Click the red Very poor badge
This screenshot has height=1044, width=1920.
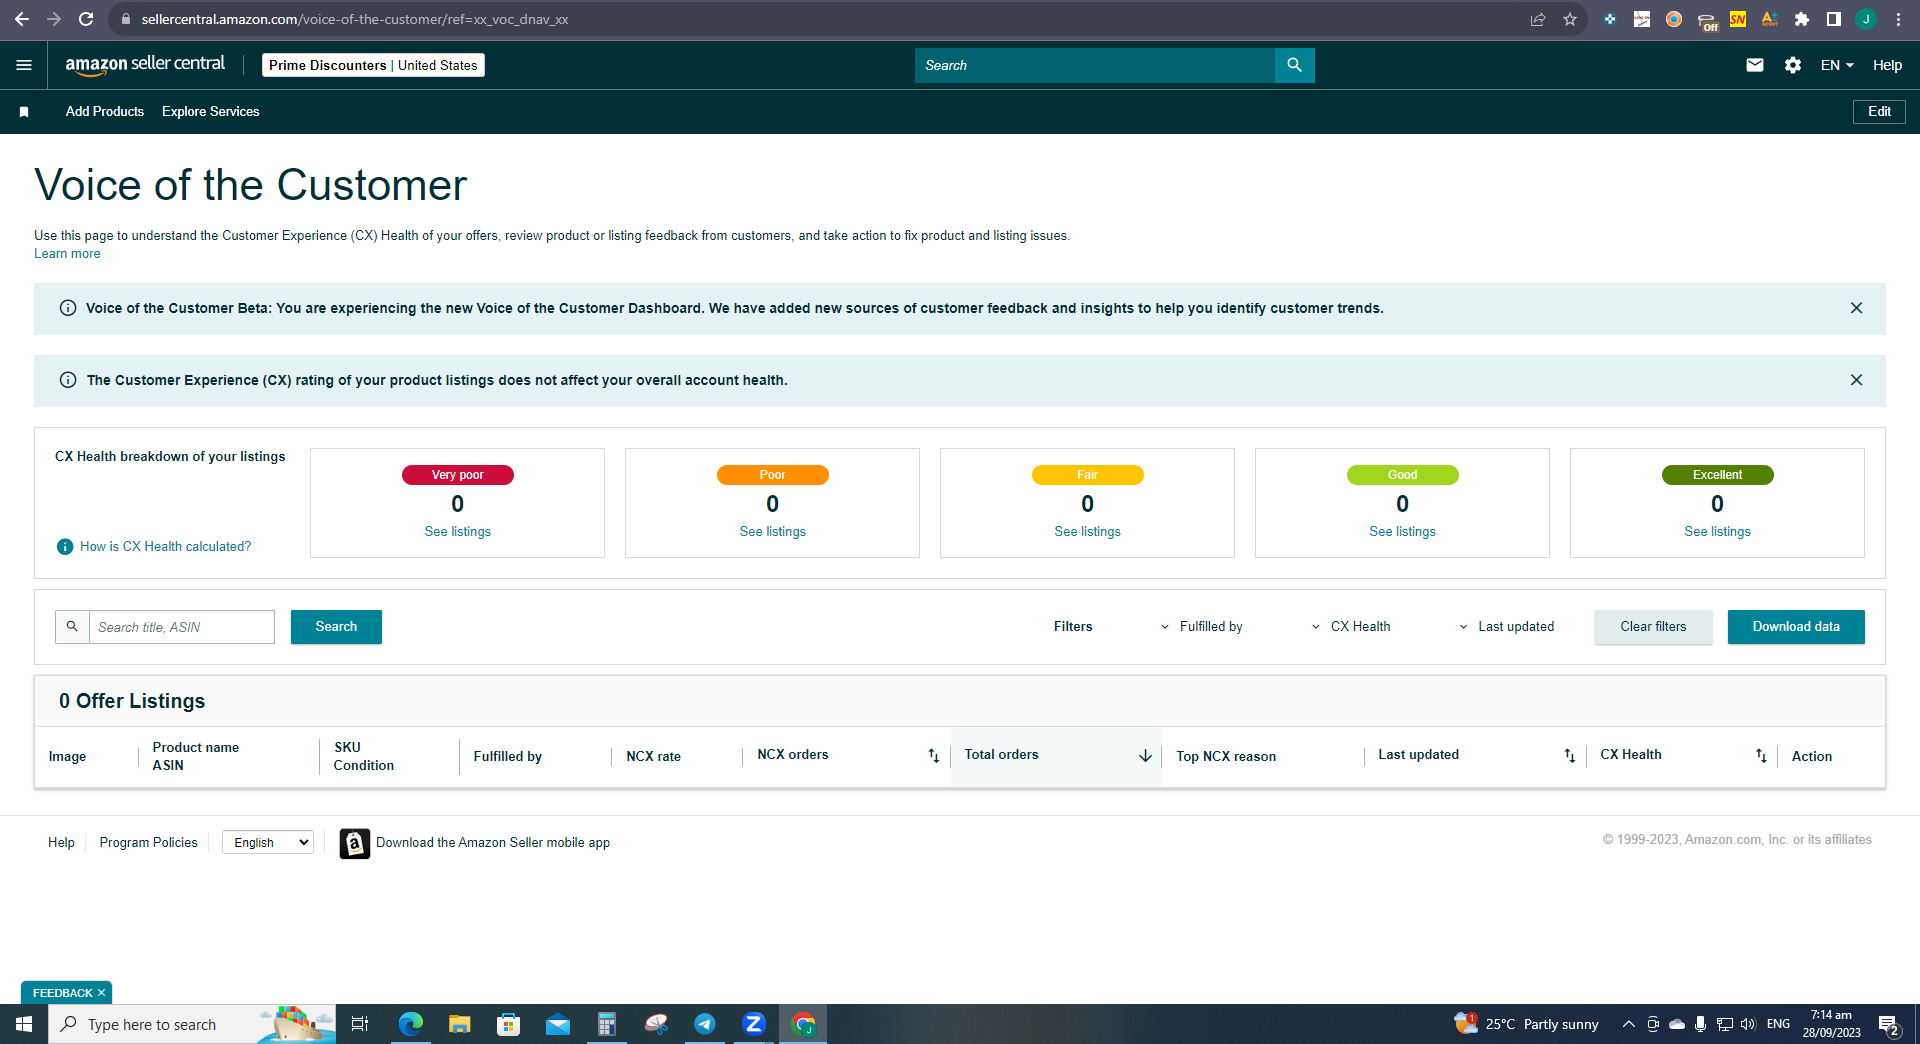pyautogui.click(x=458, y=475)
